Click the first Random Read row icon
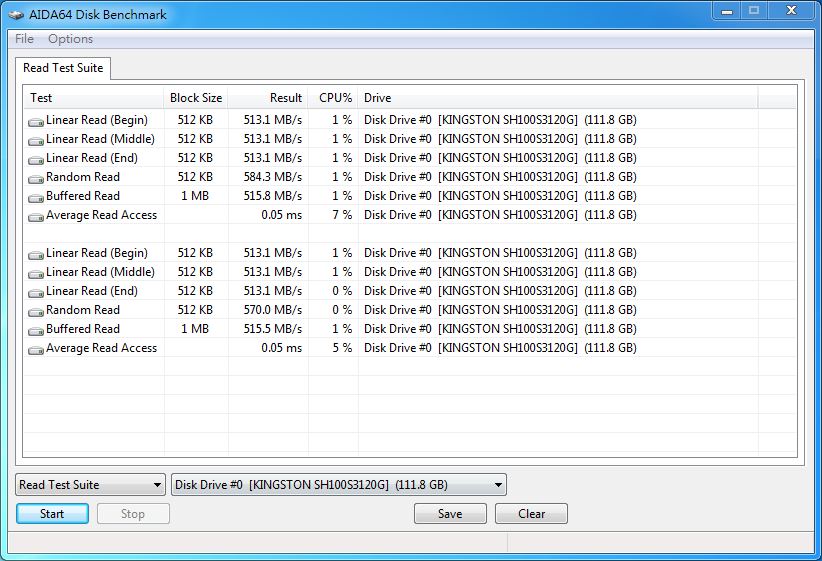This screenshot has width=822, height=561. [x=36, y=178]
